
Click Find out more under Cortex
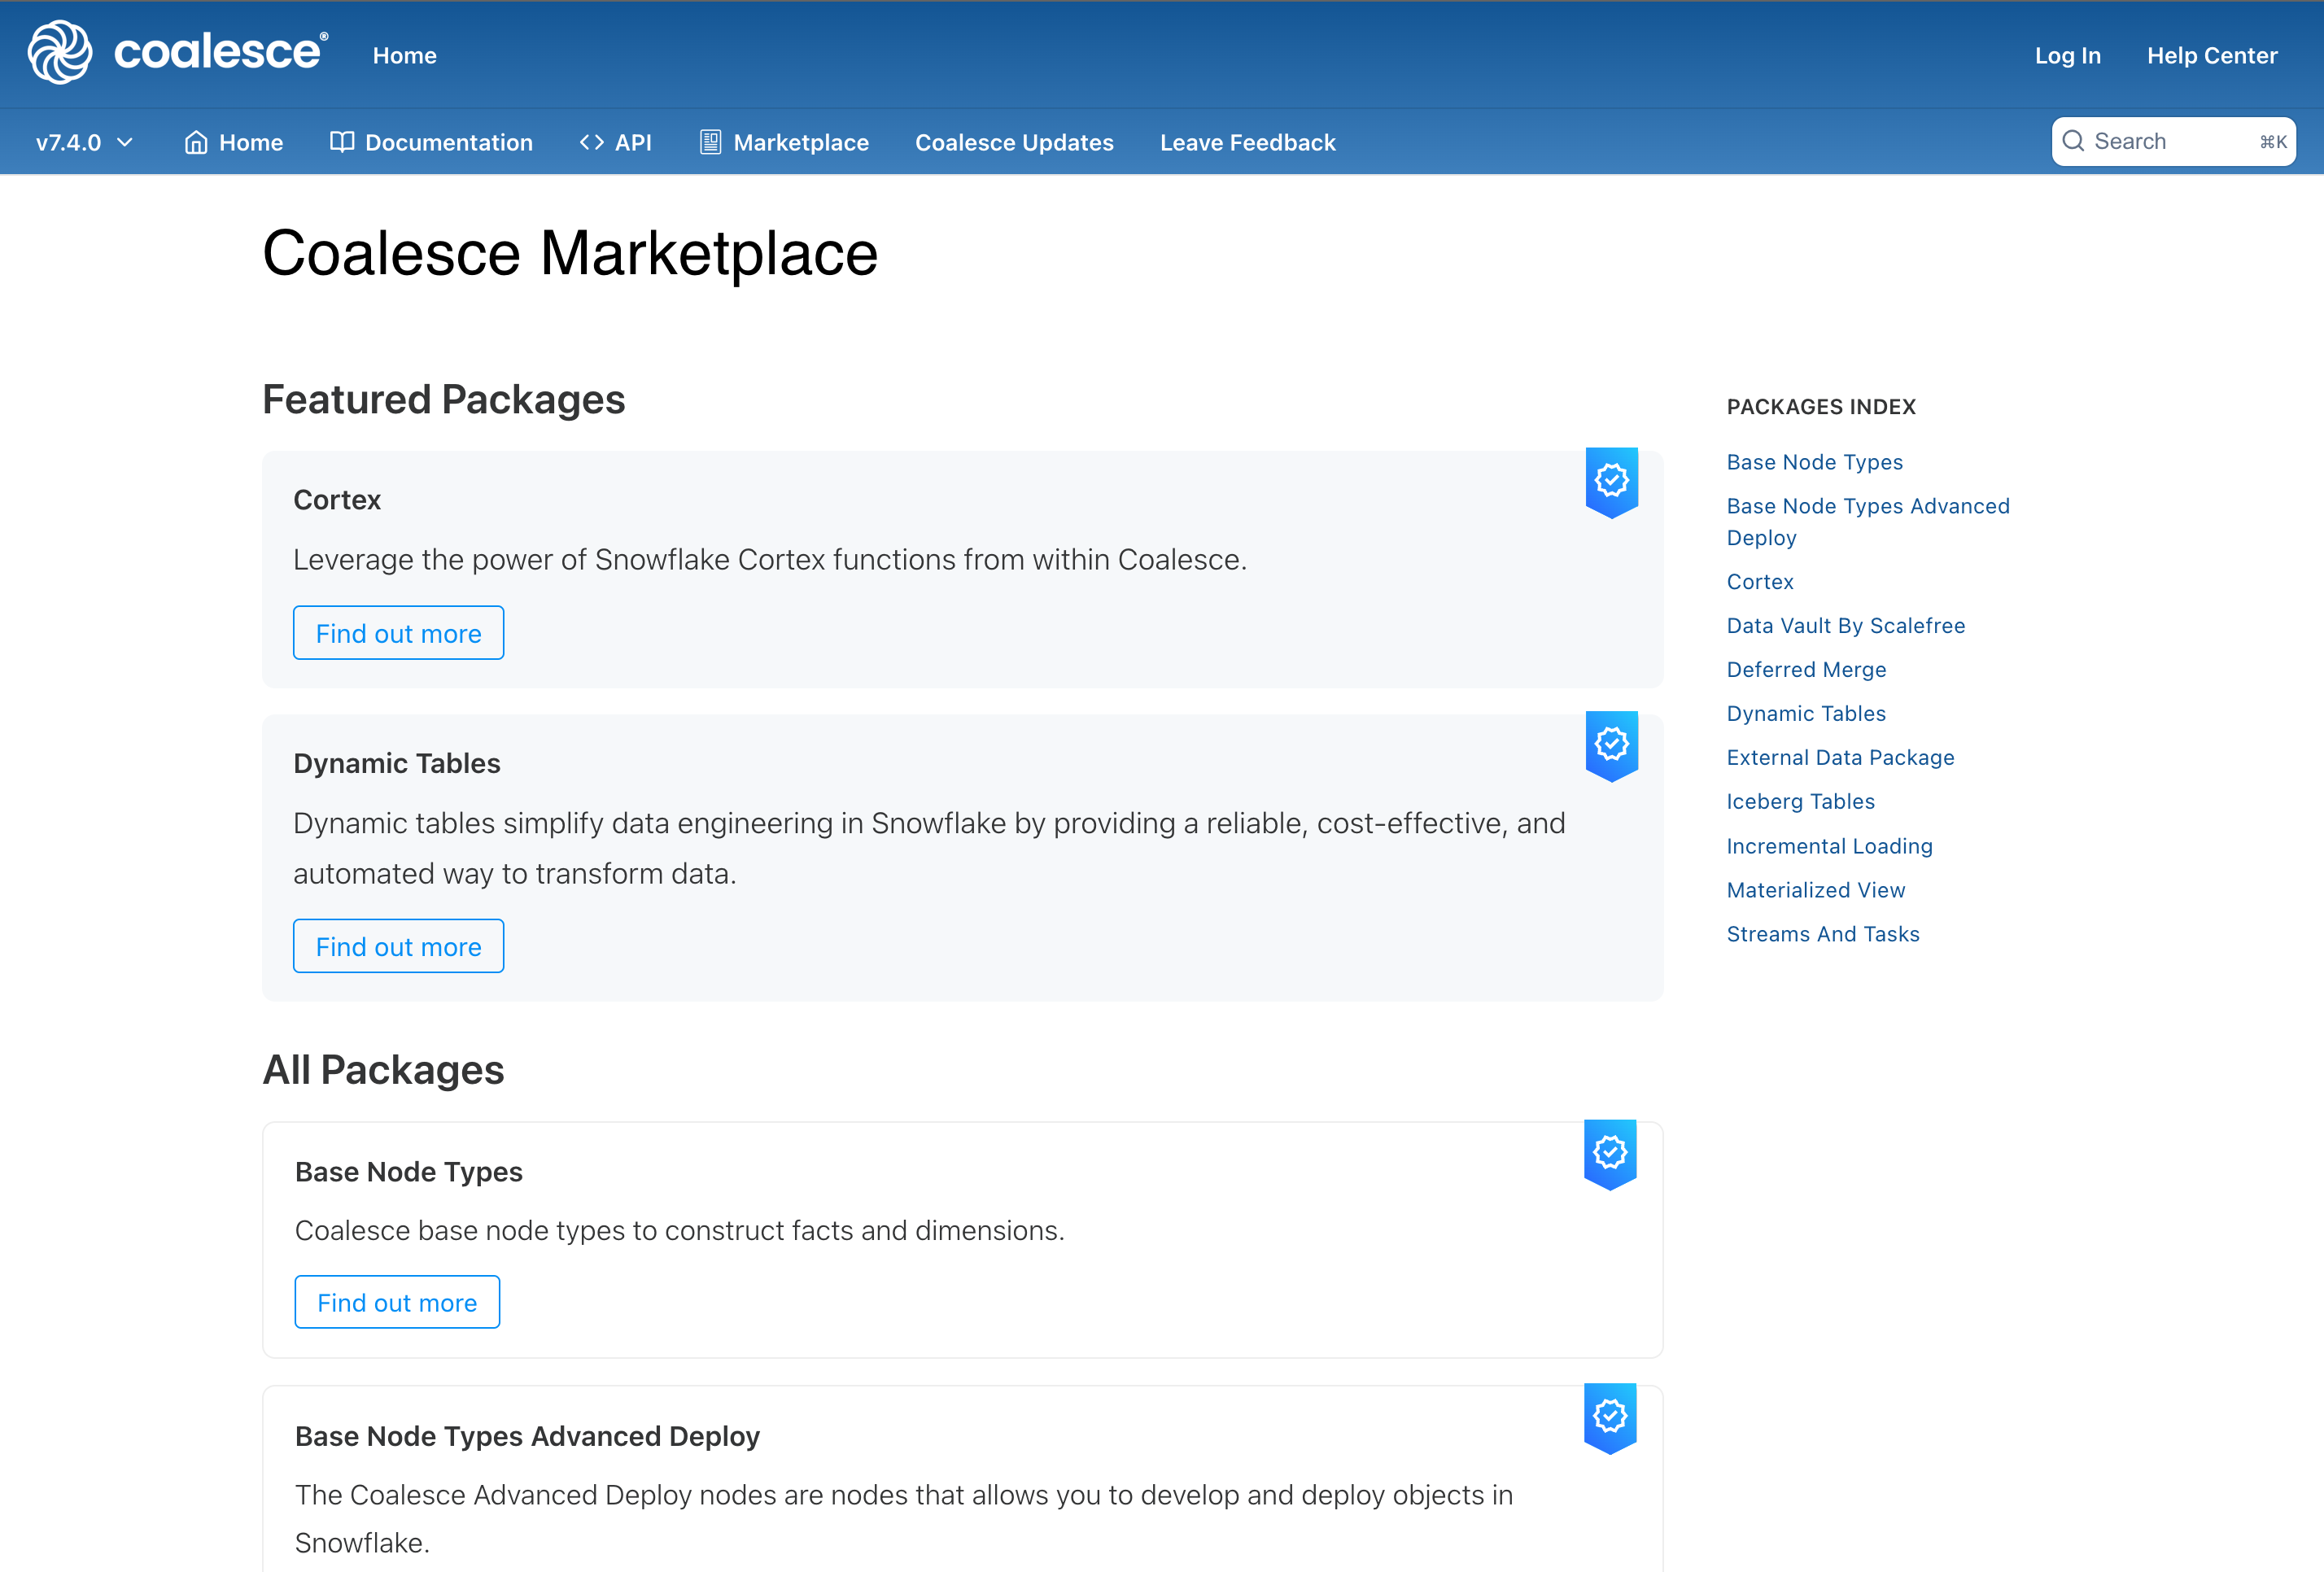(x=398, y=633)
